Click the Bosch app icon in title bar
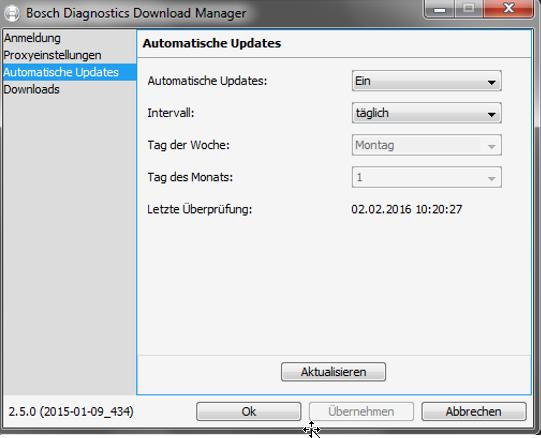The image size is (541, 438). point(12,13)
